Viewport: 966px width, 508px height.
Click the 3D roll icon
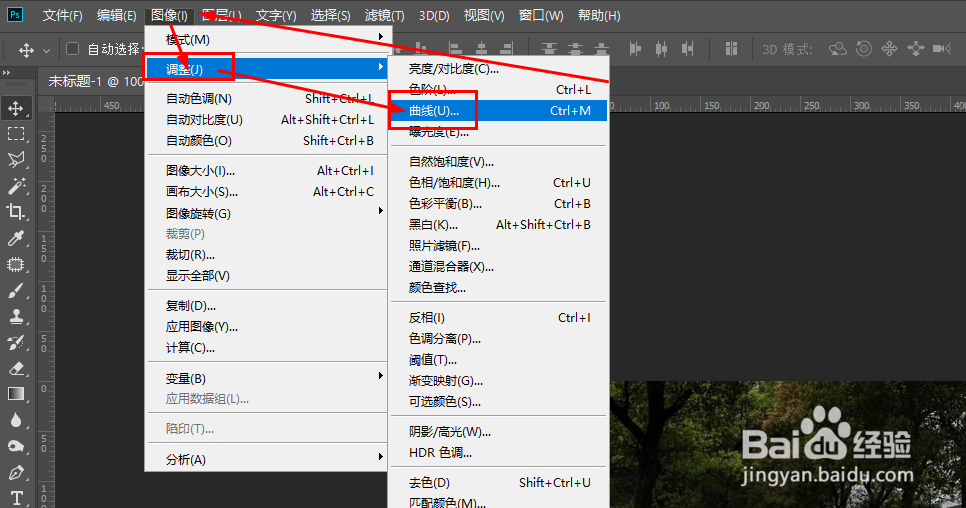pyautogui.click(x=864, y=49)
